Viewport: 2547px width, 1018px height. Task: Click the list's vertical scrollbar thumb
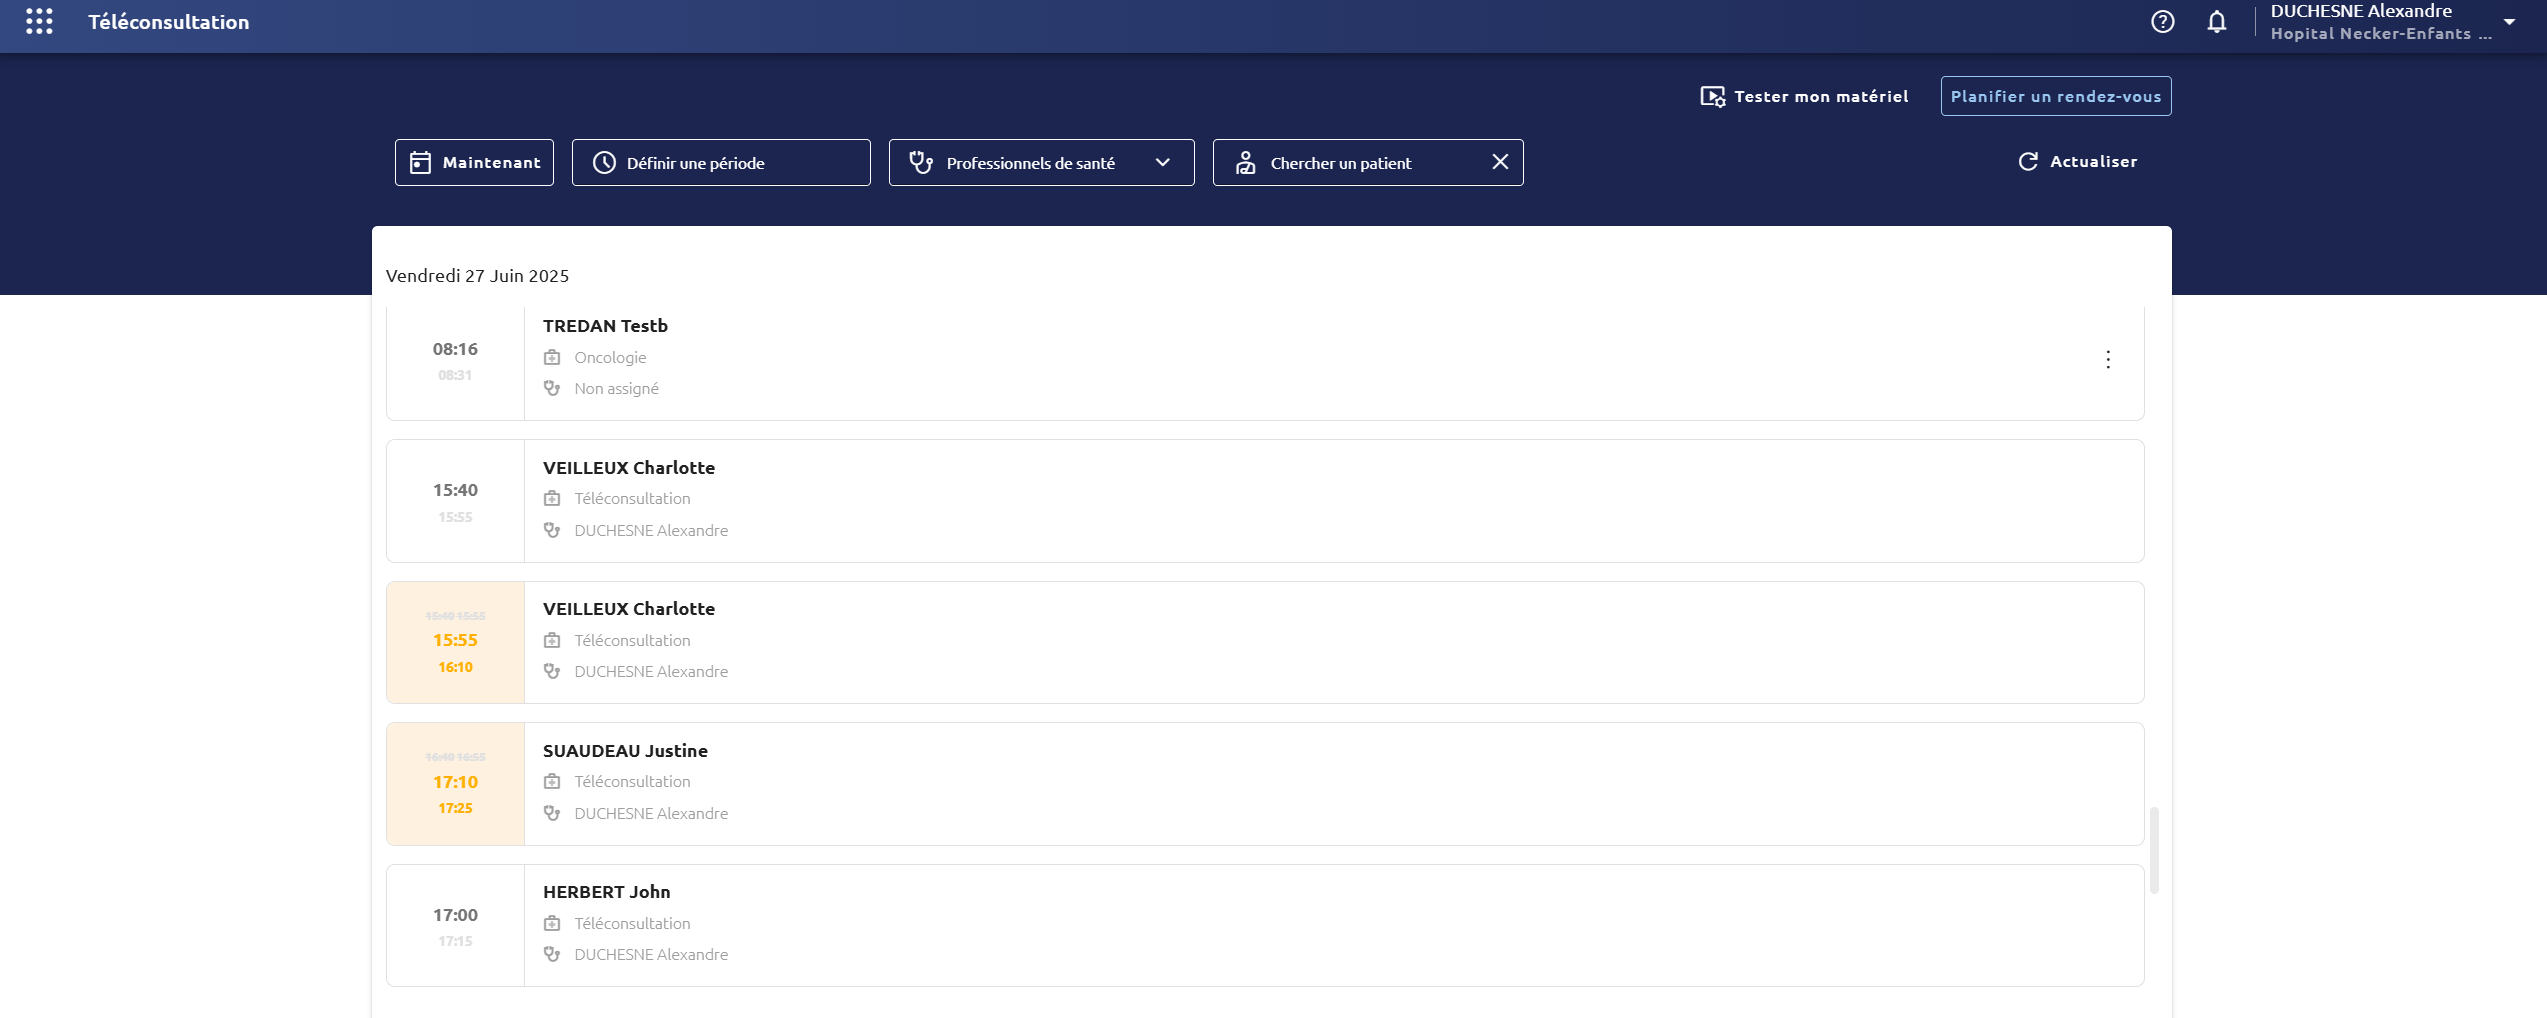pos(2153,849)
